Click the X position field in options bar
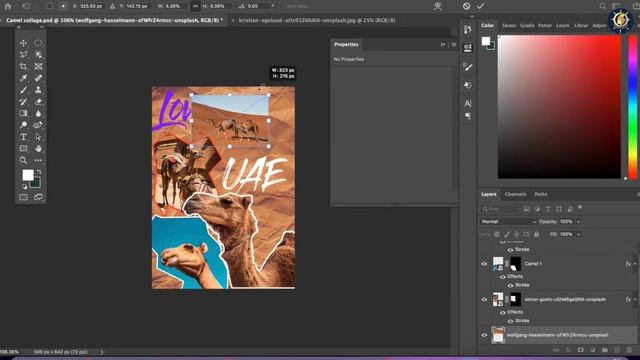 click(x=91, y=6)
